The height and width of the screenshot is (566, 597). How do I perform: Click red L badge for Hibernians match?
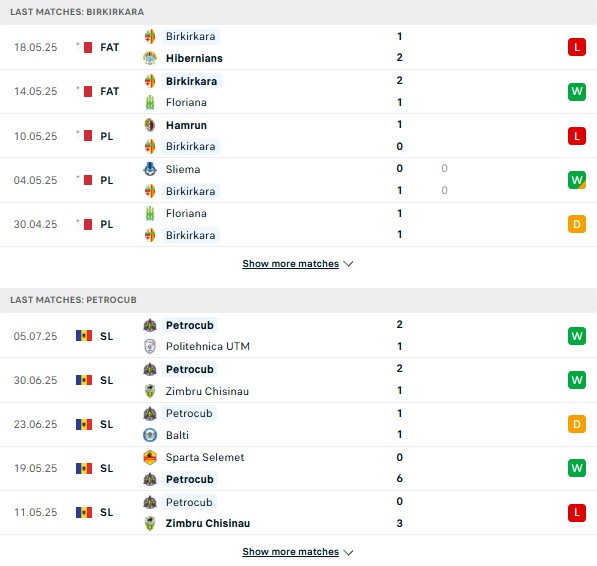coord(576,47)
